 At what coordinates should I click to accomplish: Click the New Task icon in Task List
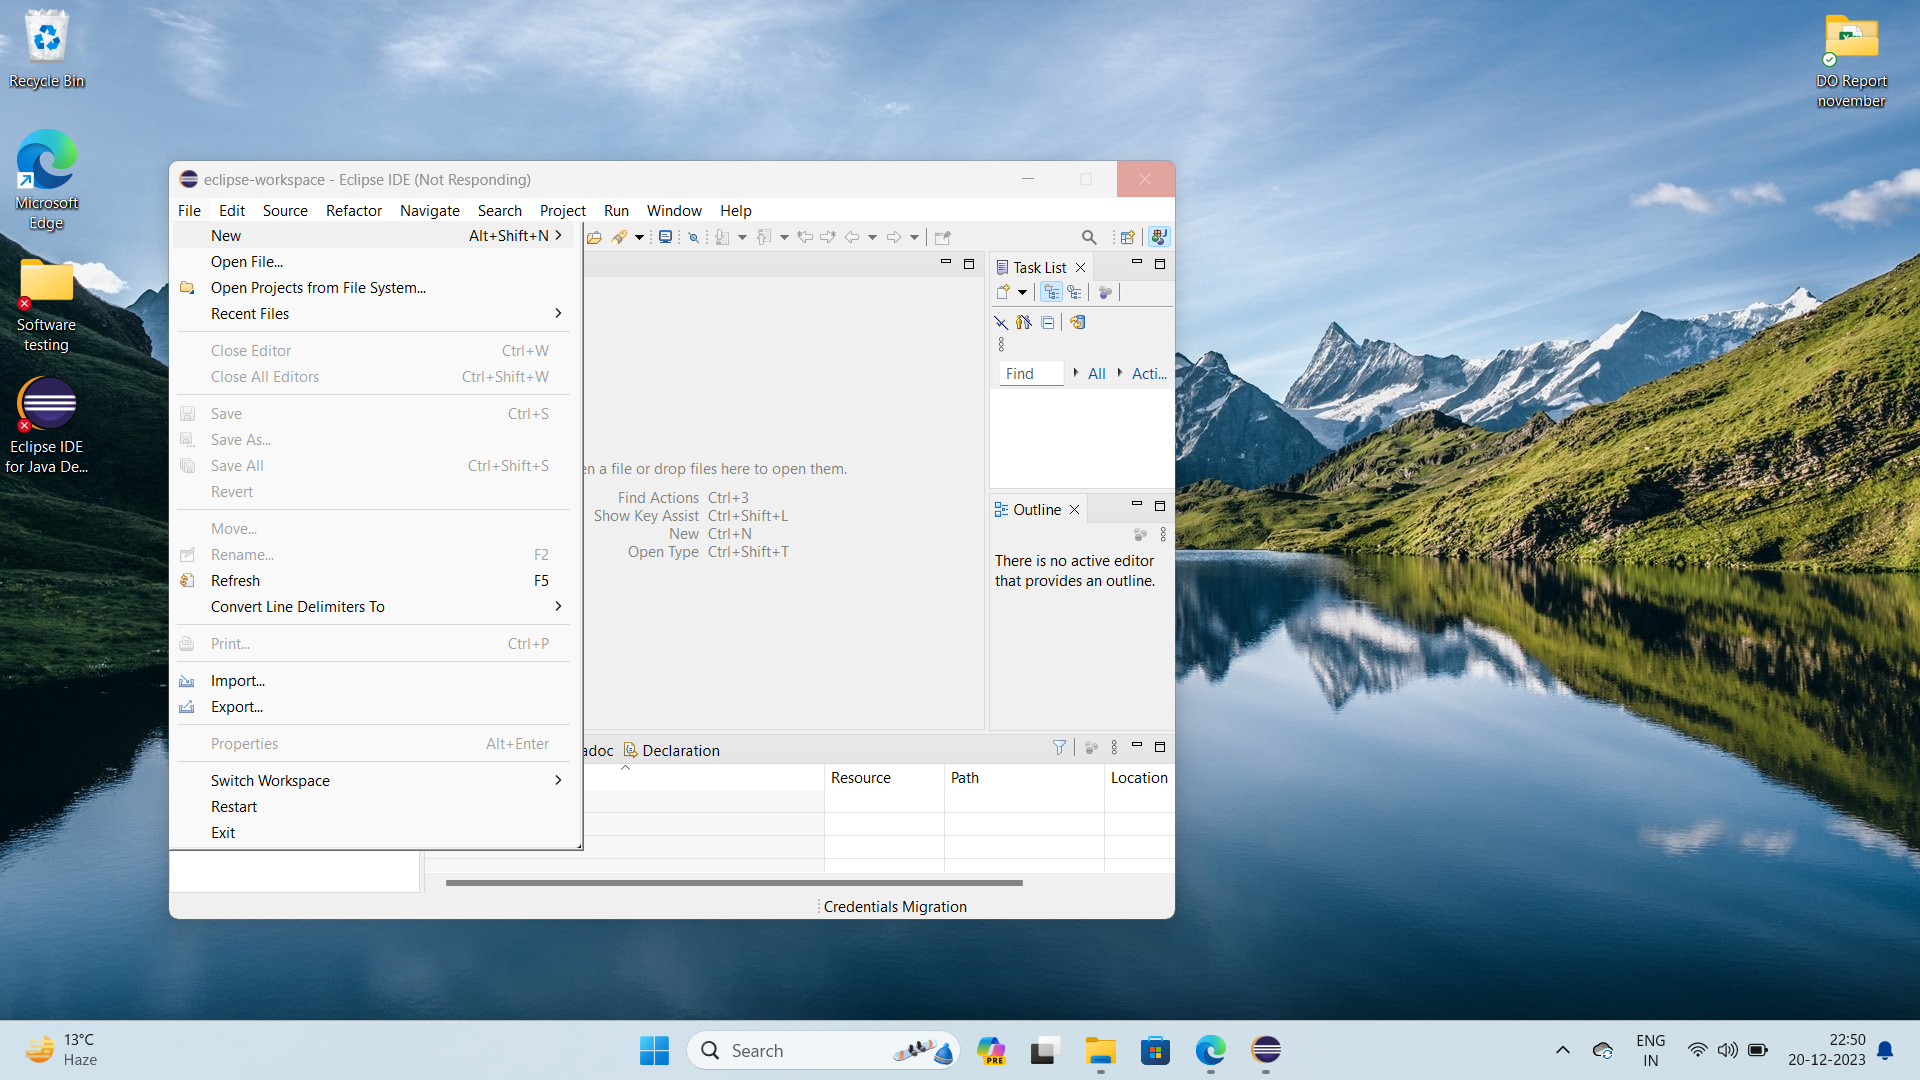tap(1003, 292)
